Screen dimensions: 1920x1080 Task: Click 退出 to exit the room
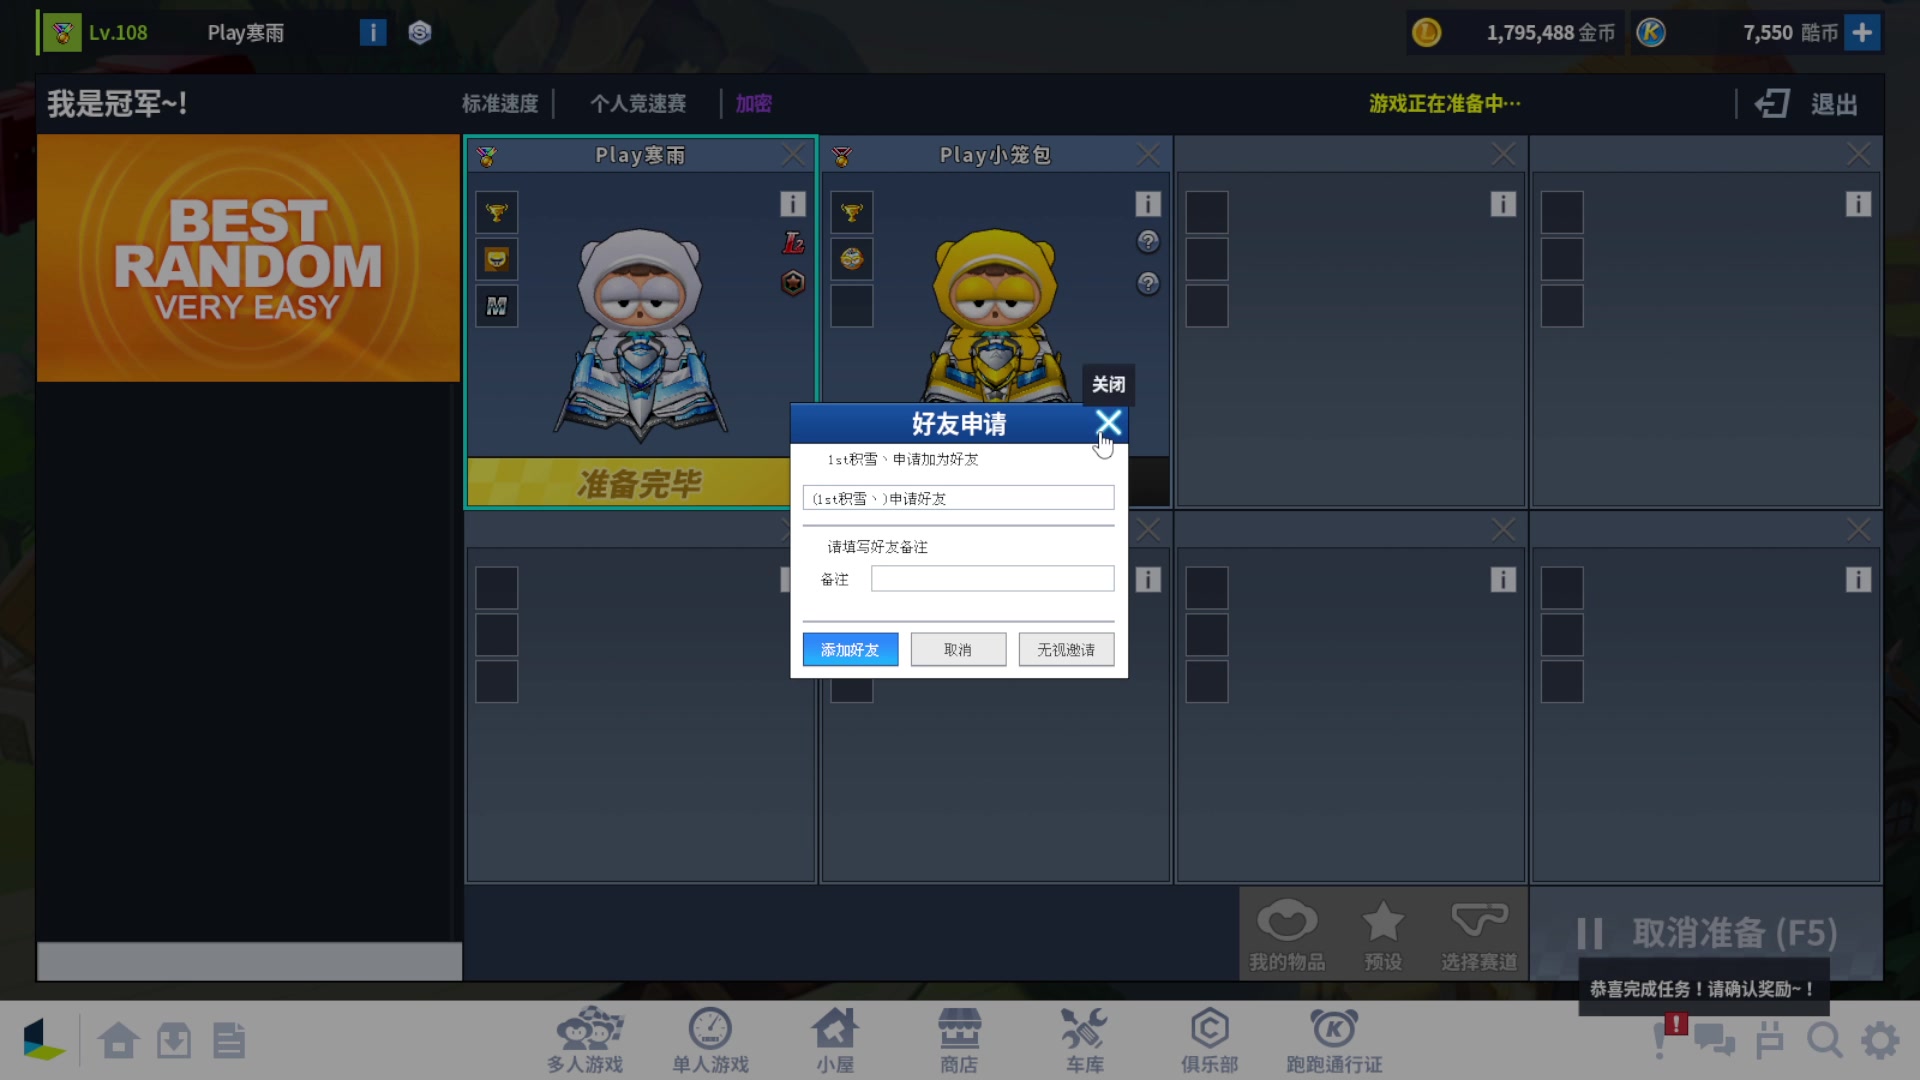pyautogui.click(x=1833, y=103)
